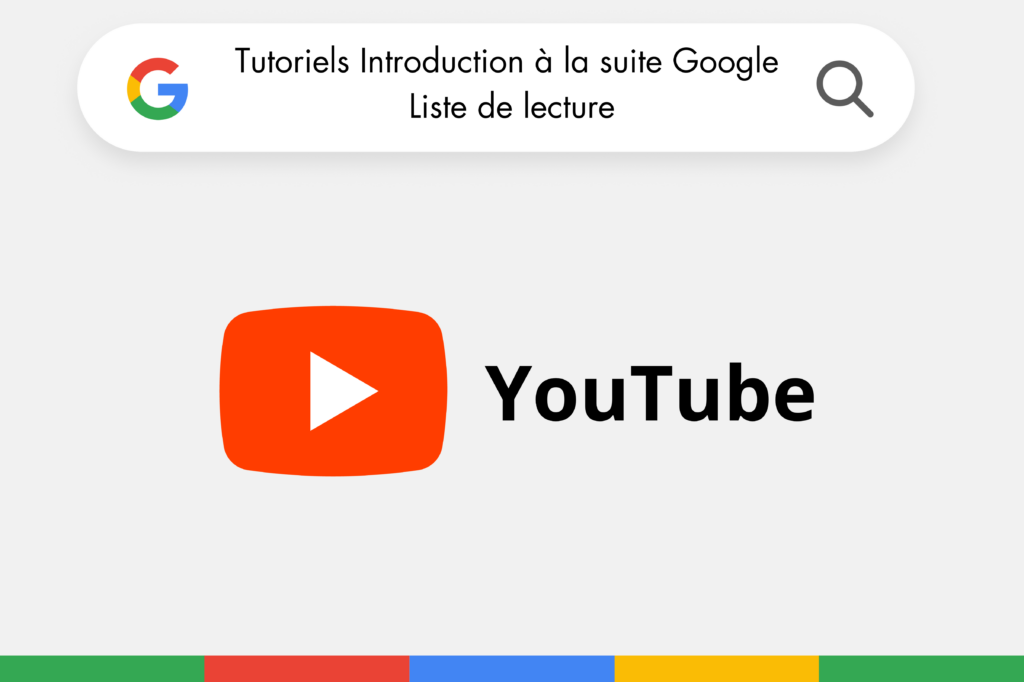Select the word Introduction in the search bar

click(x=441, y=62)
